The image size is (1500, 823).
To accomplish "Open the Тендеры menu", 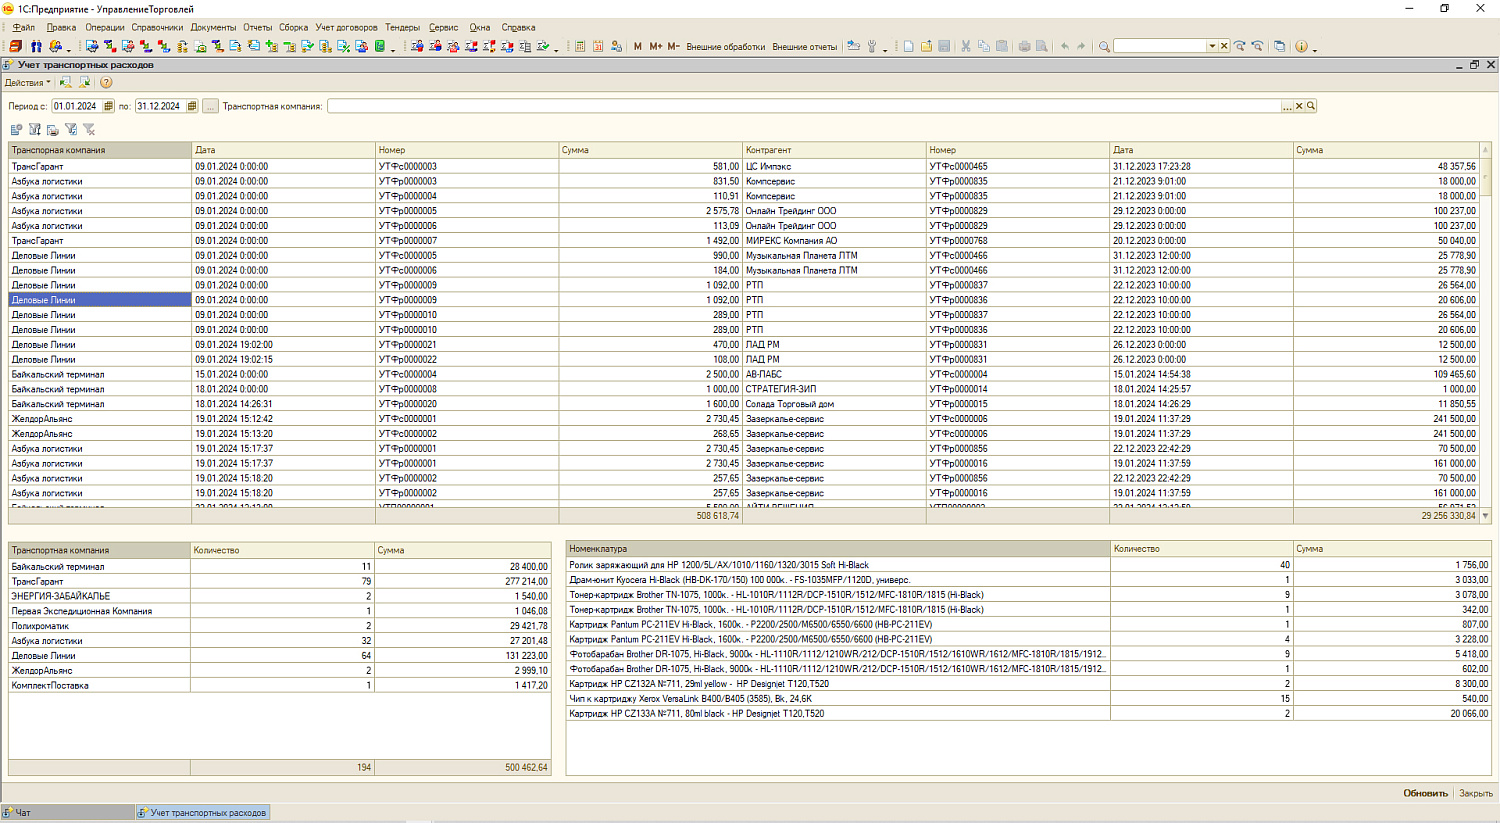I will 402,27.
